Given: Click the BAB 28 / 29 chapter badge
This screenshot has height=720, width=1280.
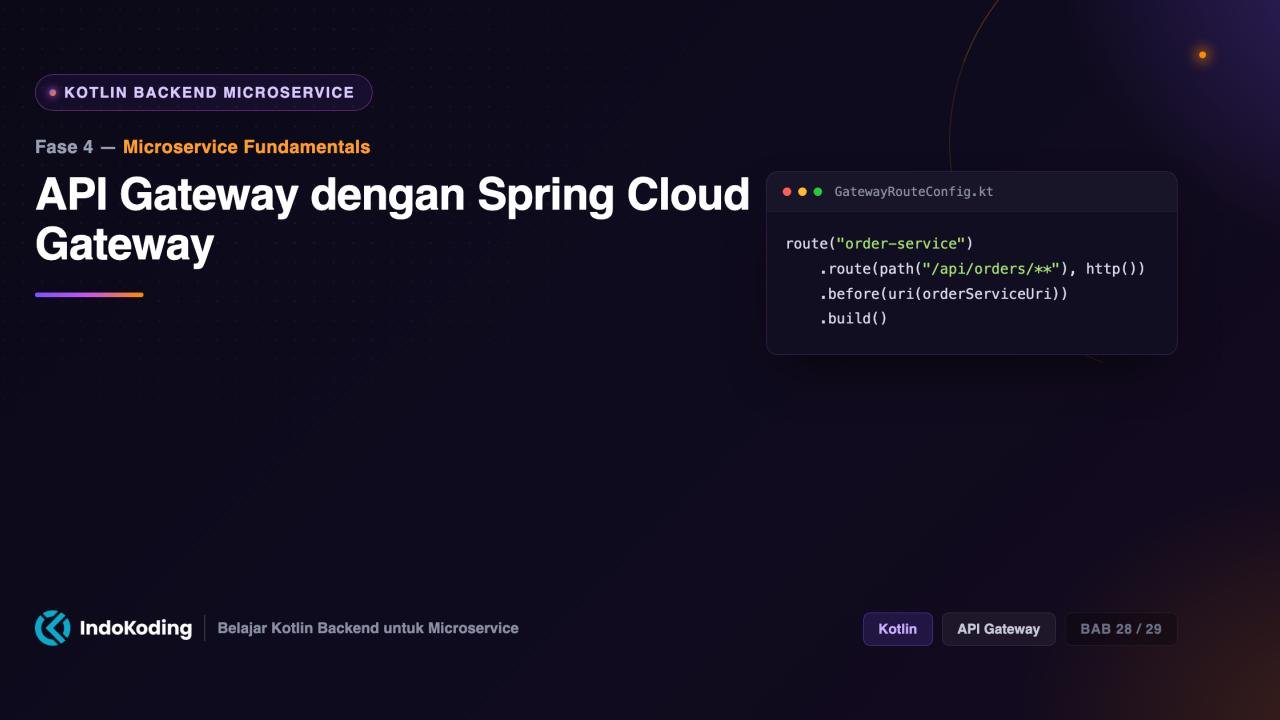Looking at the screenshot, I should (1121, 629).
